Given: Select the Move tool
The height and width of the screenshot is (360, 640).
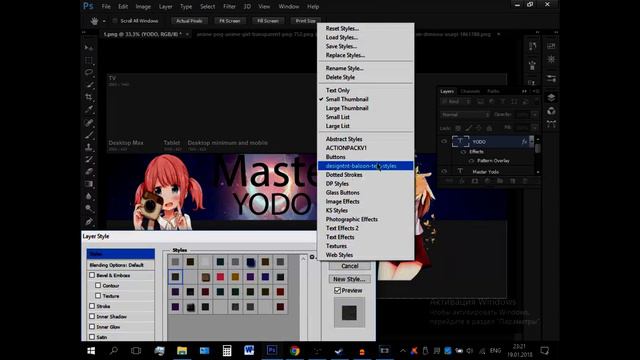Looking at the screenshot, I should point(89,47).
